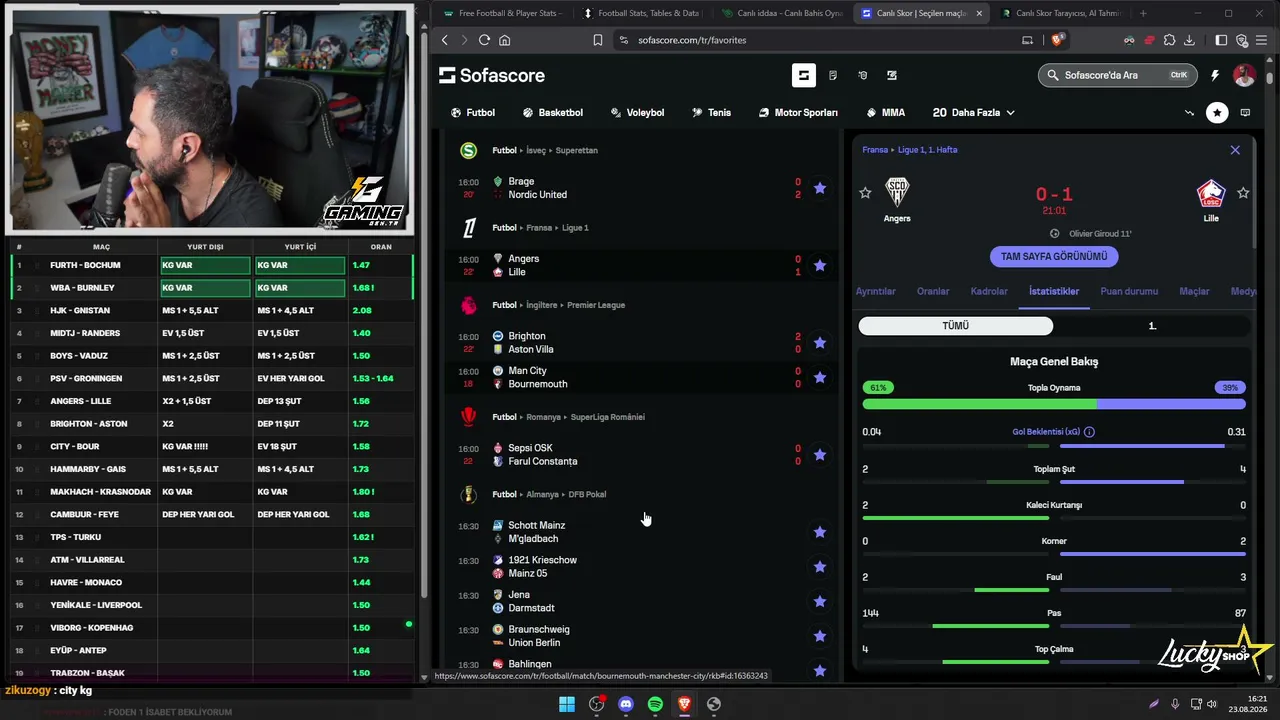Open the browser home page
Screen dimensions: 1280x720
pyautogui.click(x=505, y=40)
